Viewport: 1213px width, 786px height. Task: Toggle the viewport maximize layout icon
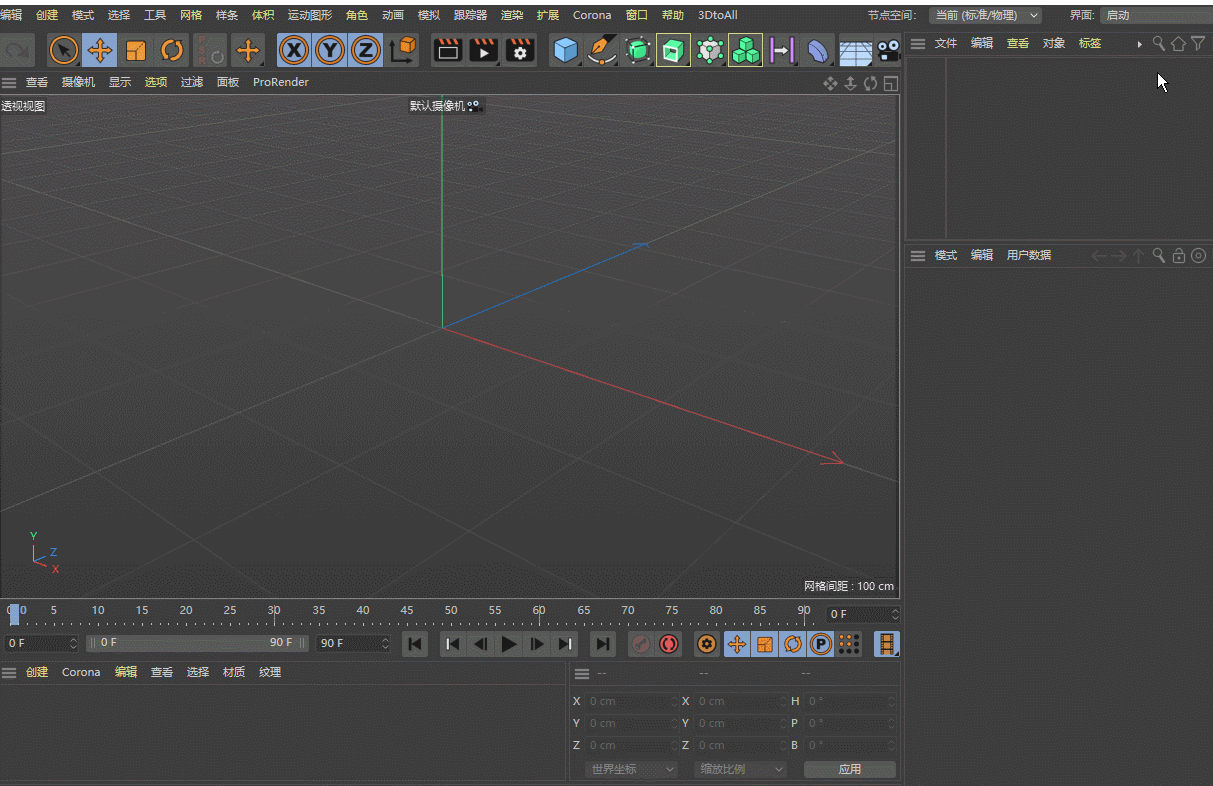pos(891,83)
